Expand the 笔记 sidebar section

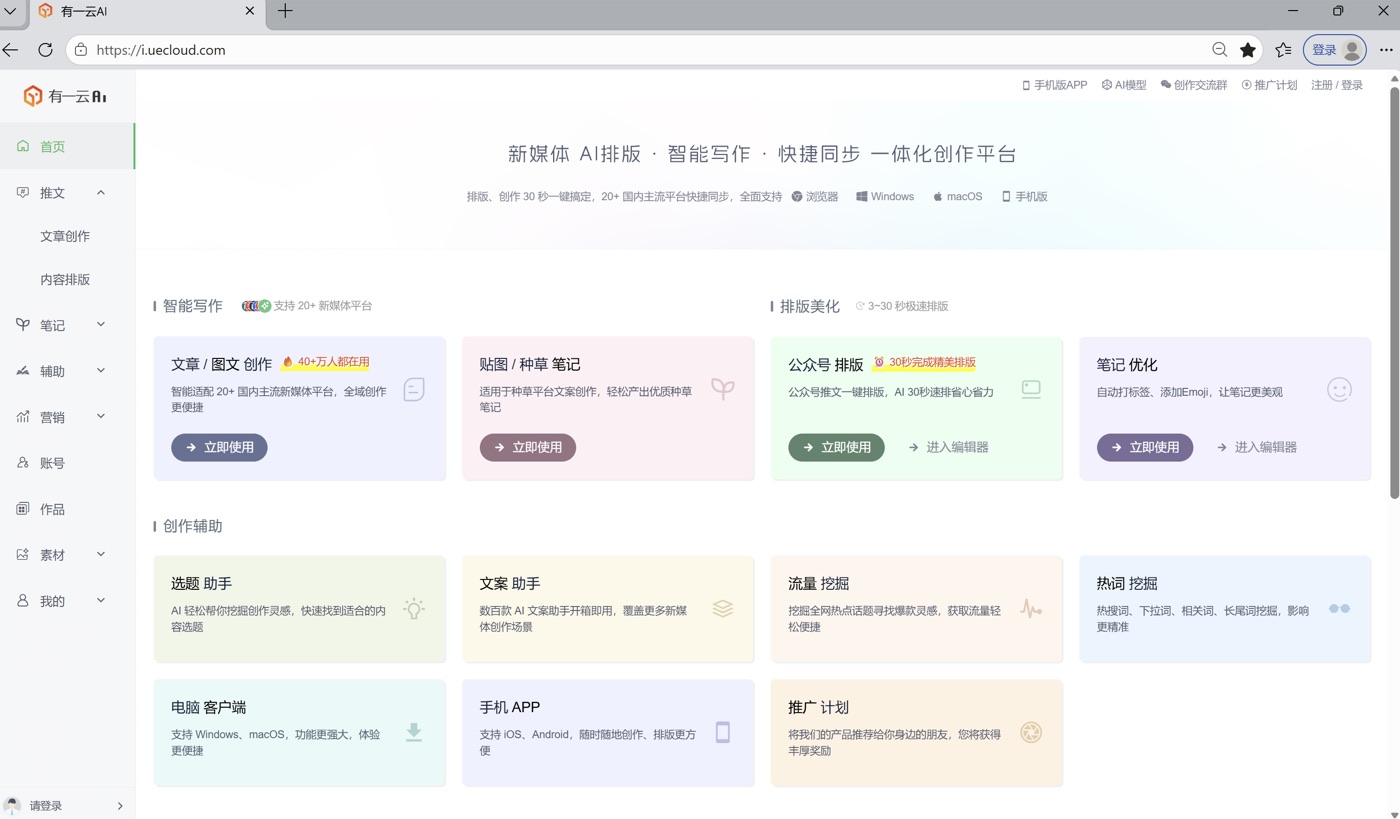[x=101, y=324]
